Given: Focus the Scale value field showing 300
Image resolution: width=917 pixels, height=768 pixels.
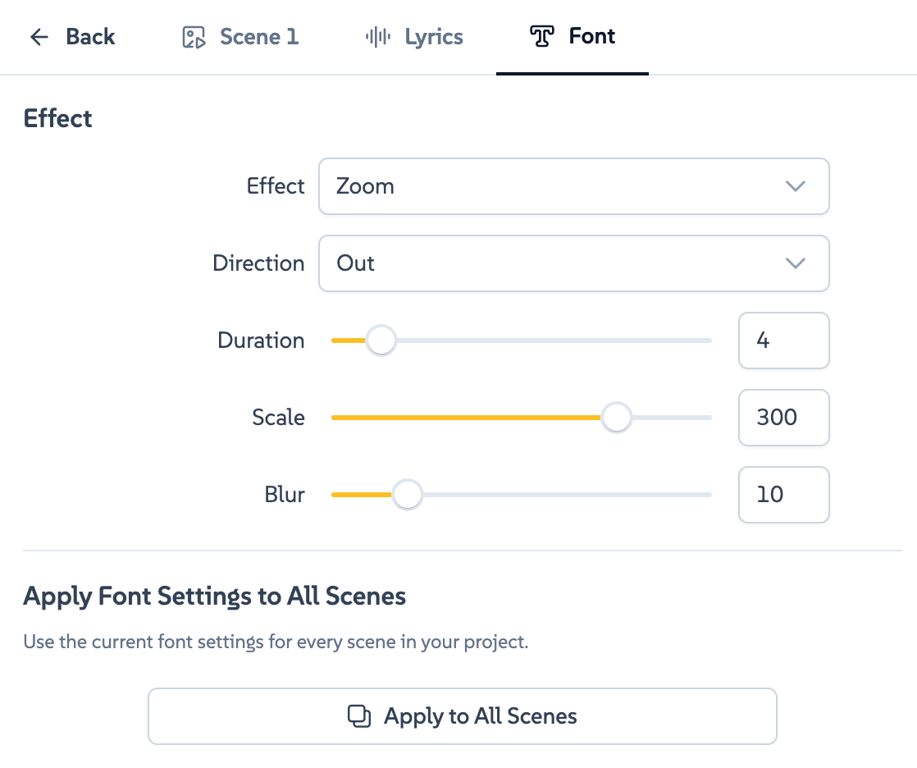Looking at the screenshot, I should [783, 417].
